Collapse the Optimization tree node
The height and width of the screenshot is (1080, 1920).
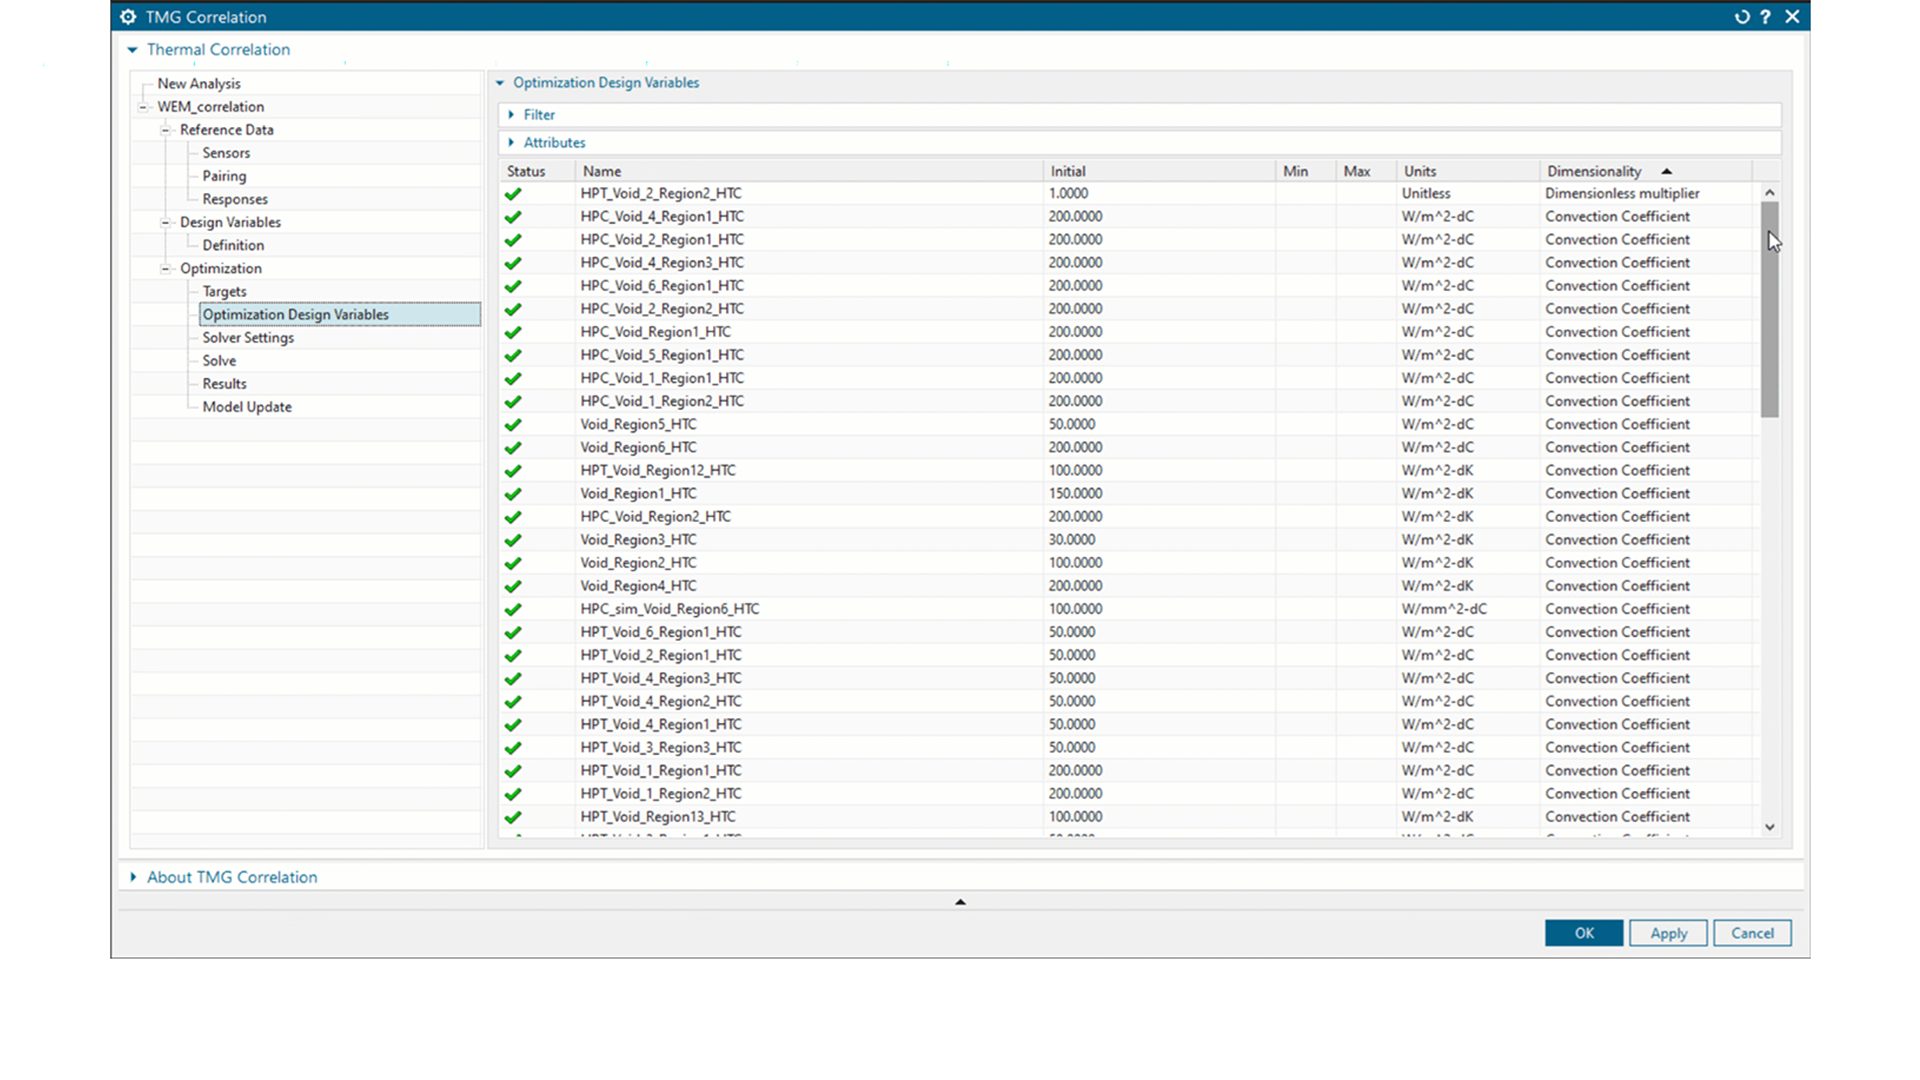pyautogui.click(x=166, y=269)
